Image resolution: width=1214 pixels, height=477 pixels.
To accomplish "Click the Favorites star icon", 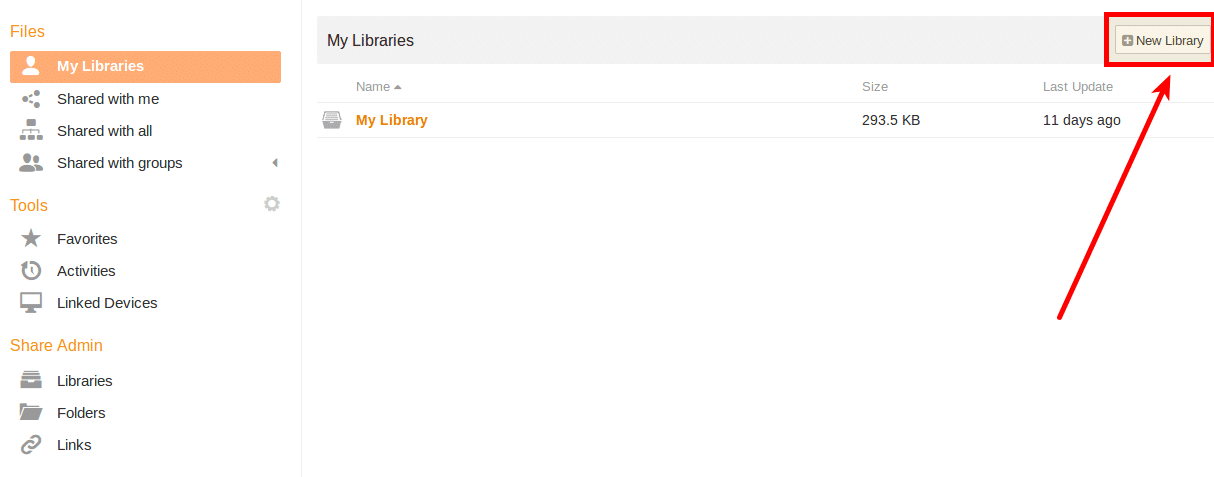I will [x=31, y=239].
